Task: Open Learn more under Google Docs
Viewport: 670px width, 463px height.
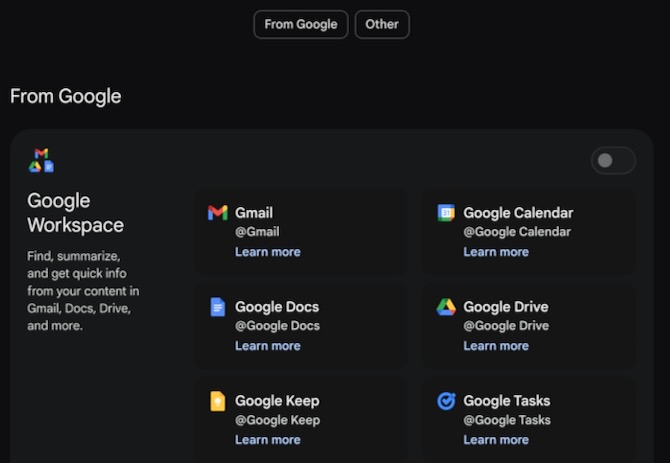Action: (x=267, y=346)
